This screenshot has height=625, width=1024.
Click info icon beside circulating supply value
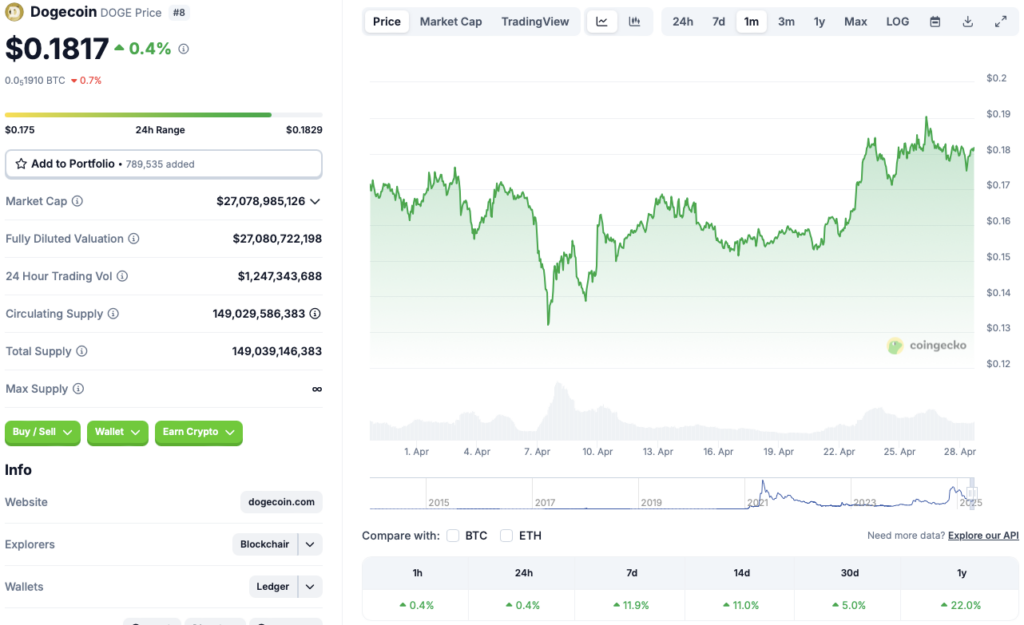tap(315, 314)
